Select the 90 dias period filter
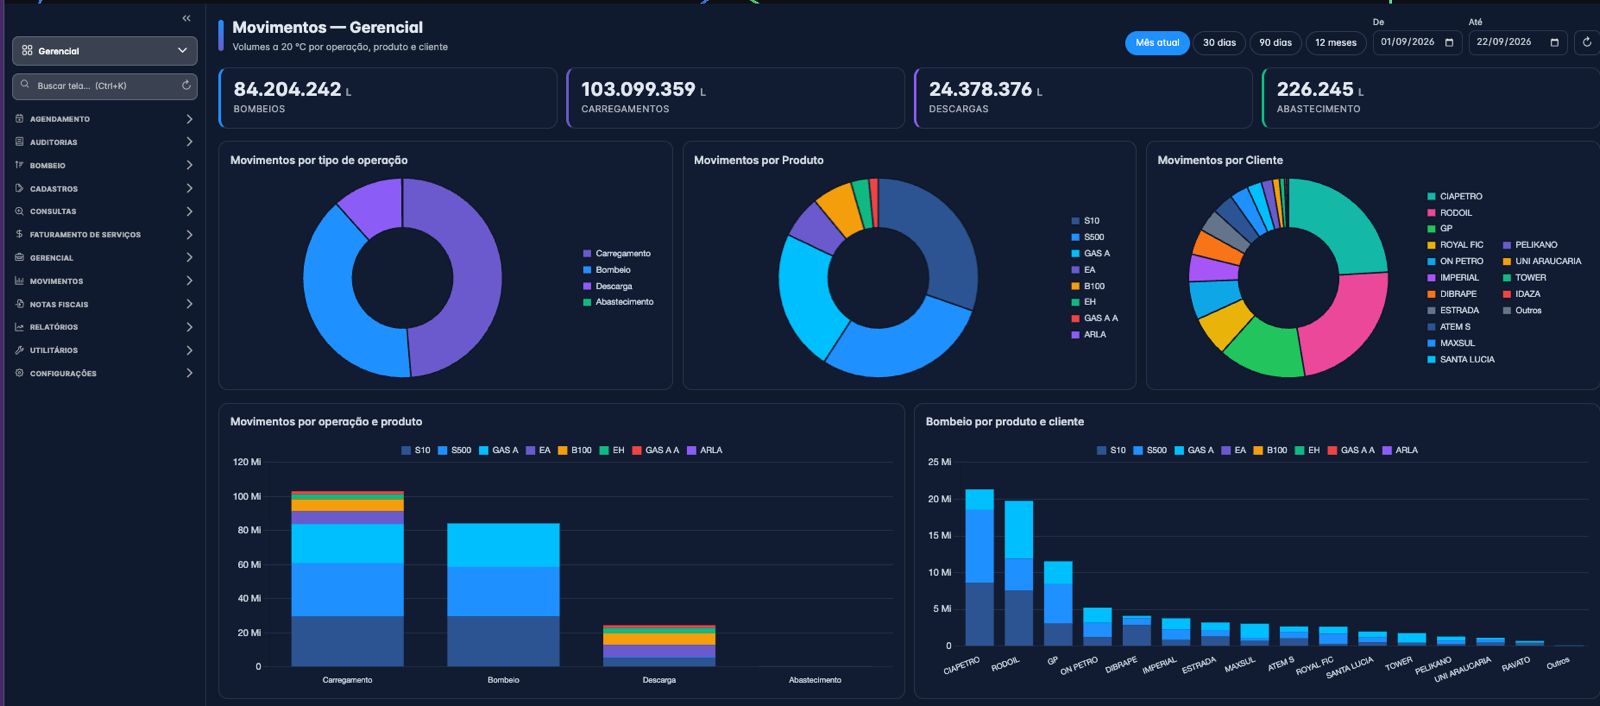The height and width of the screenshot is (706, 1600). click(x=1275, y=42)
